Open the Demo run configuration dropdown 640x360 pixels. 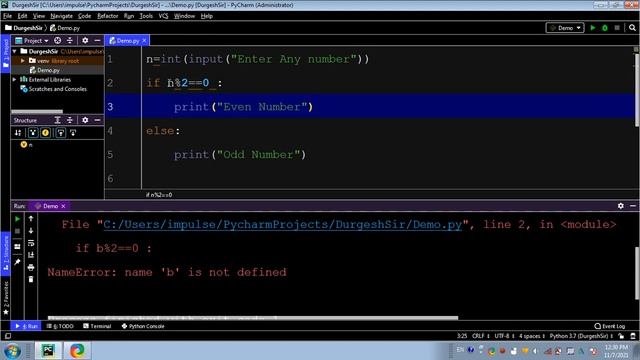point(565,28)
